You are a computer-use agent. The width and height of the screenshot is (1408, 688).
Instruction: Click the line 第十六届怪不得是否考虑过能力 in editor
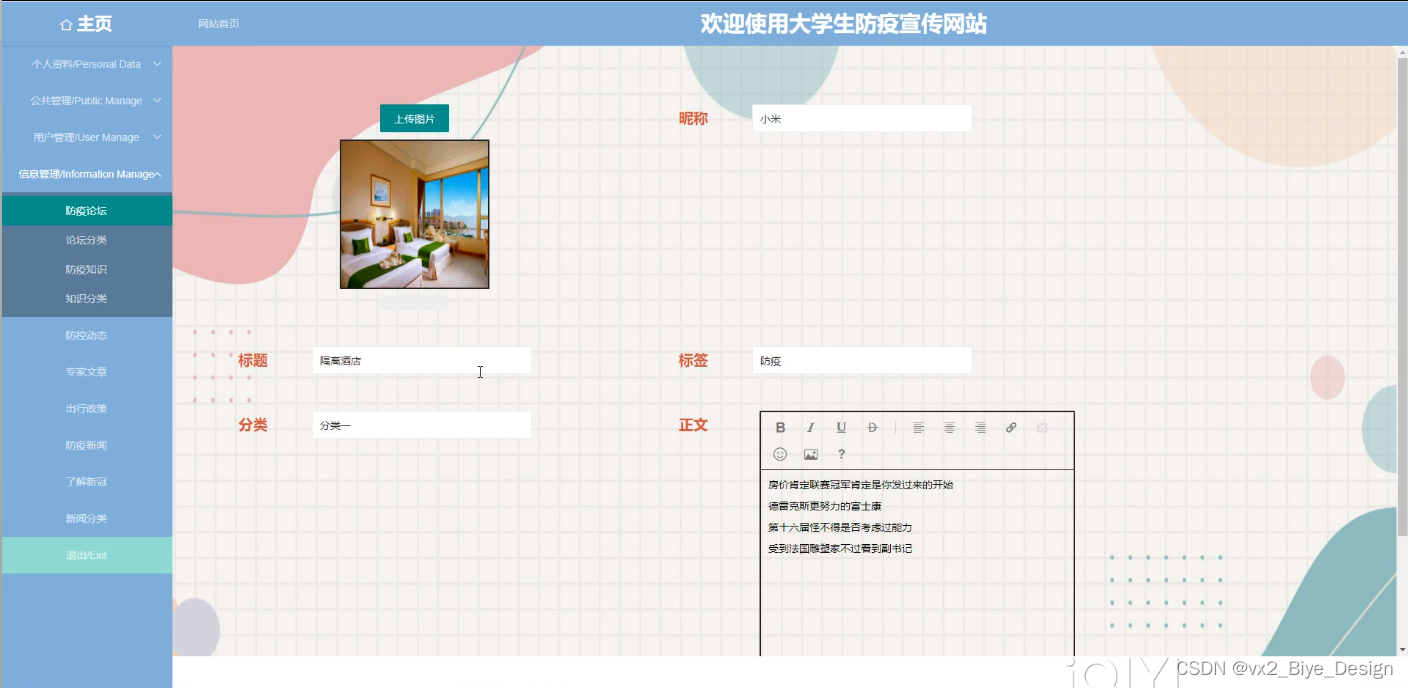(840, 527)
